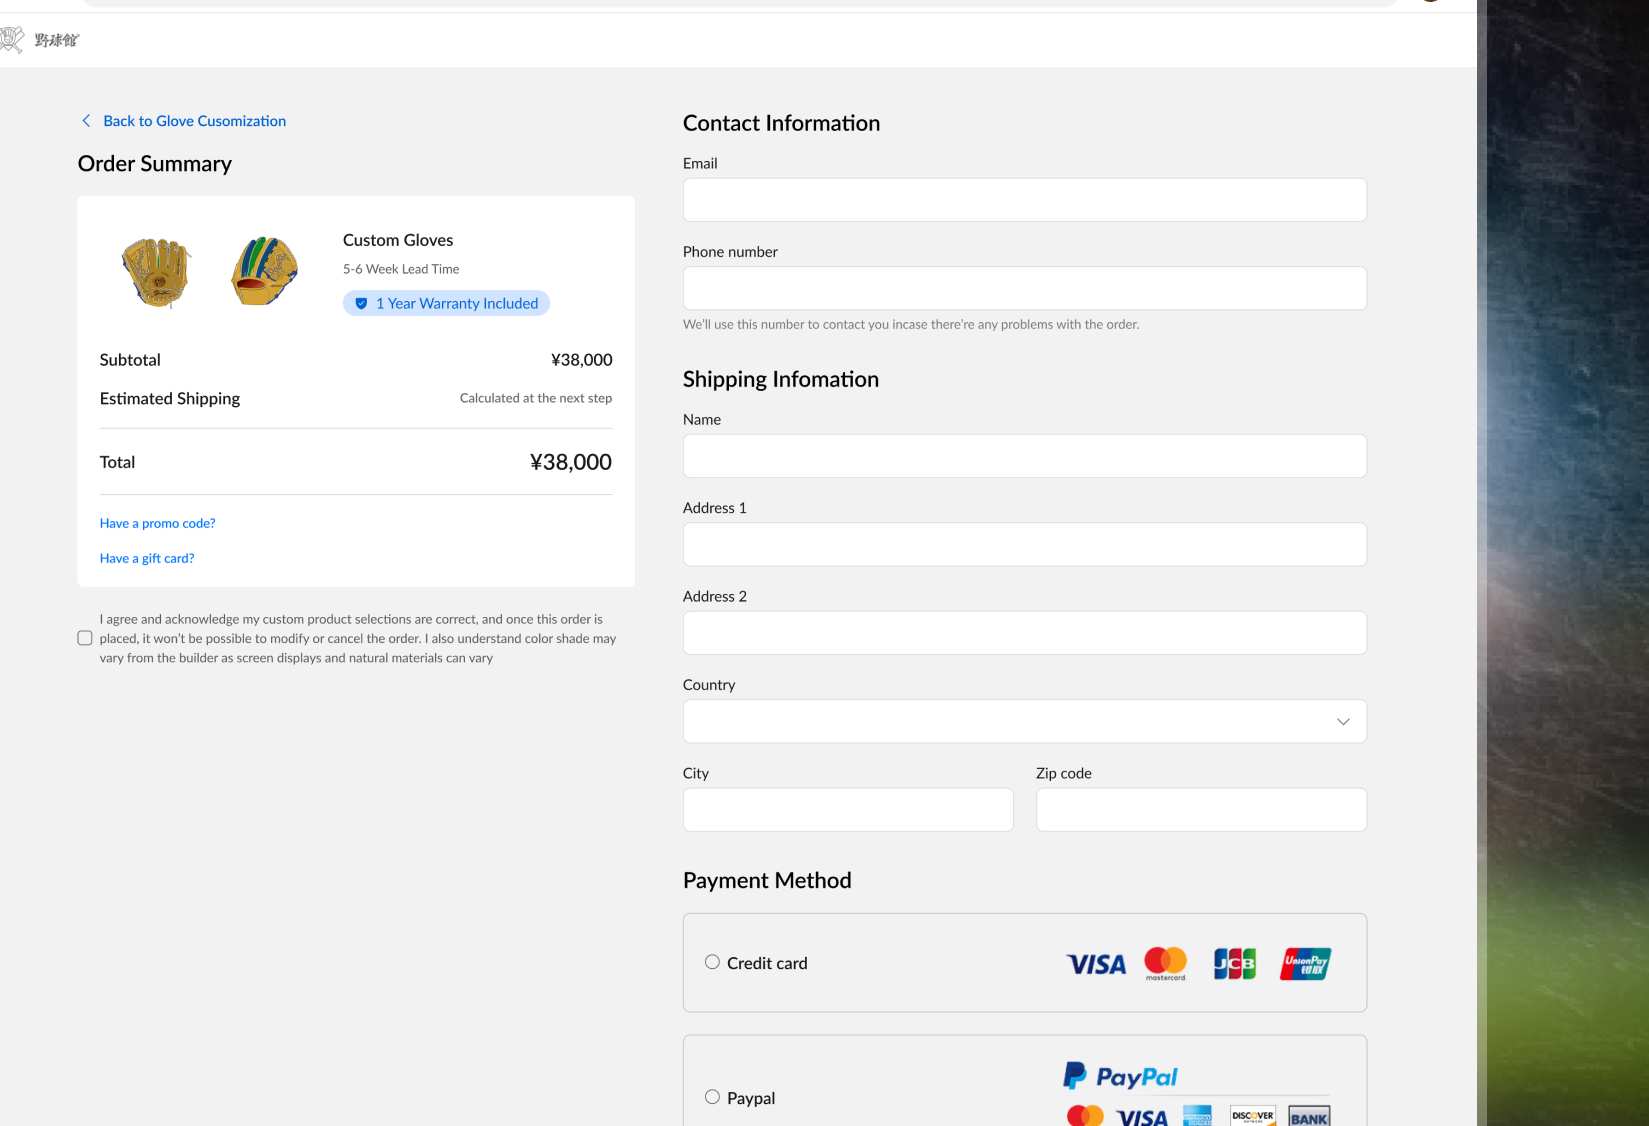Select Credit card payment option
The image size is (1649, 1126).
tap(712, 962)
